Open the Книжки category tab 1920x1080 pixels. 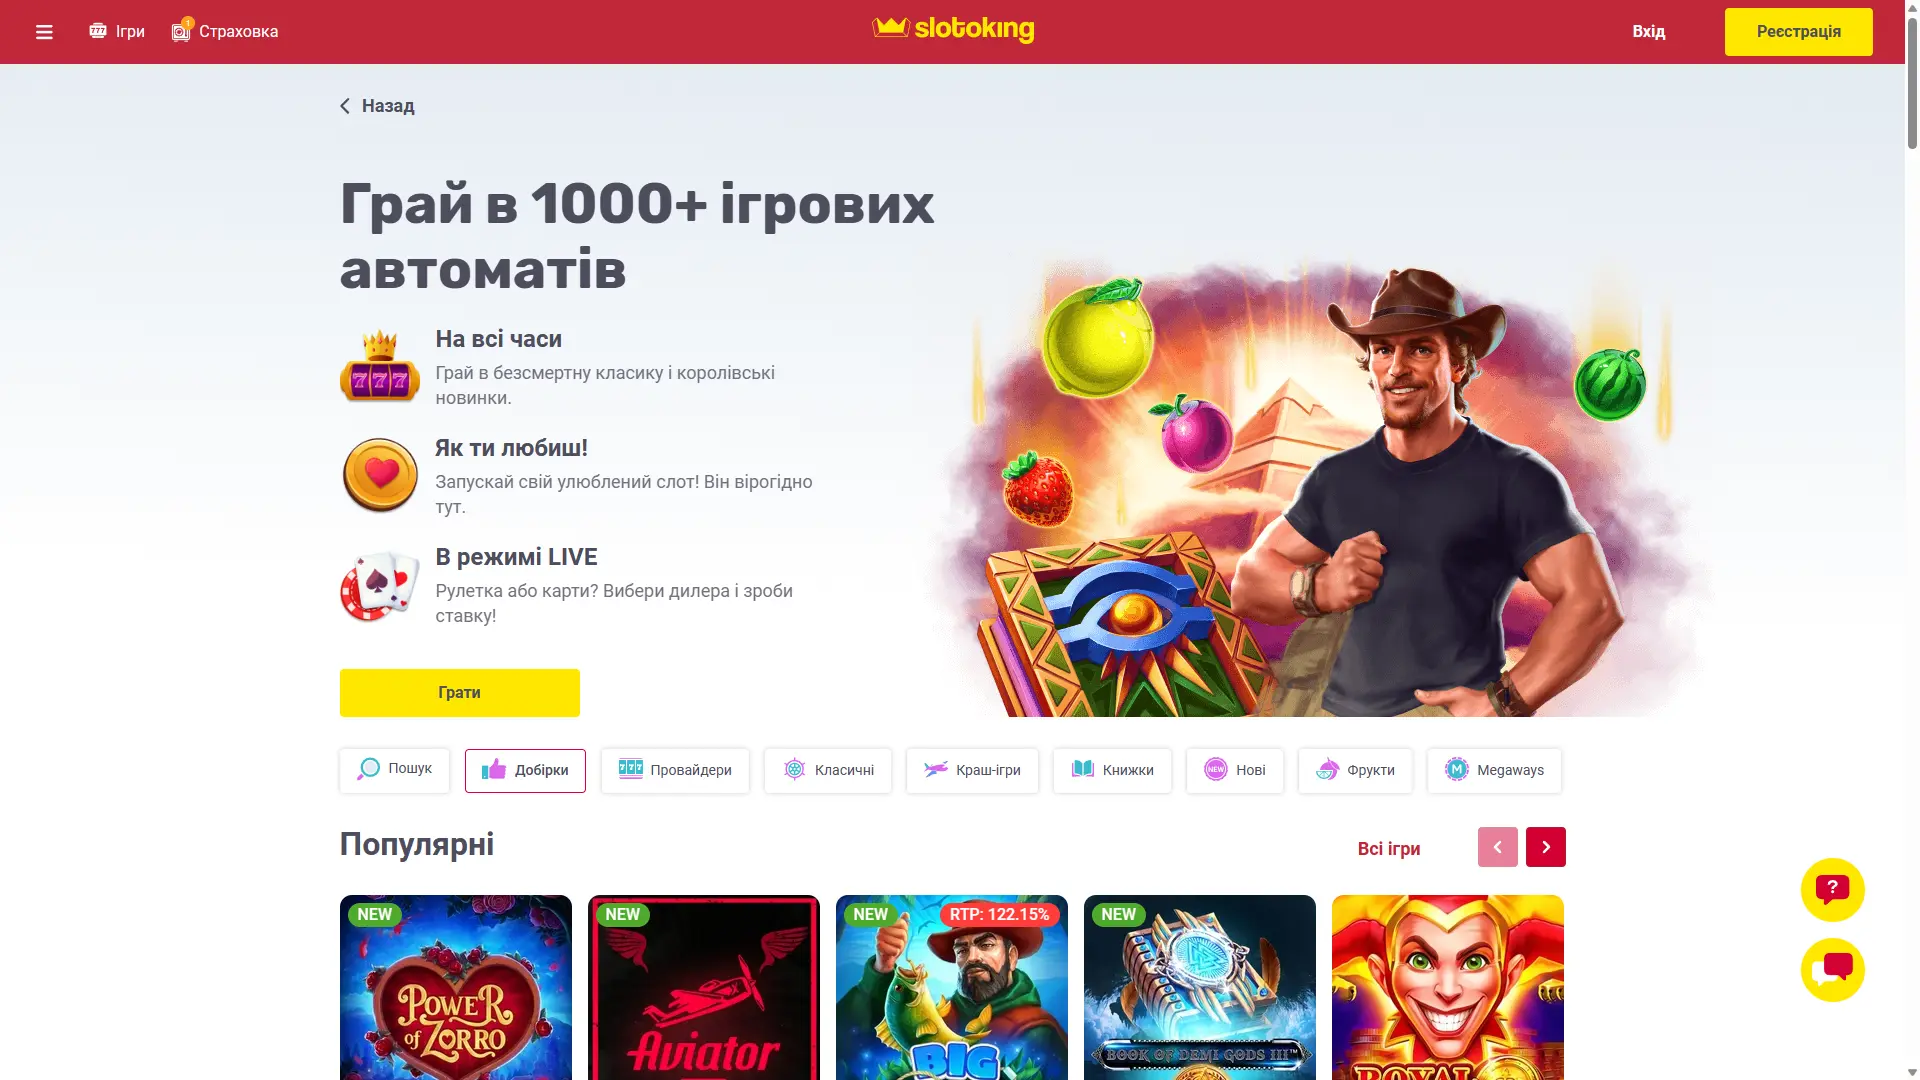[x=1112, y=770]
